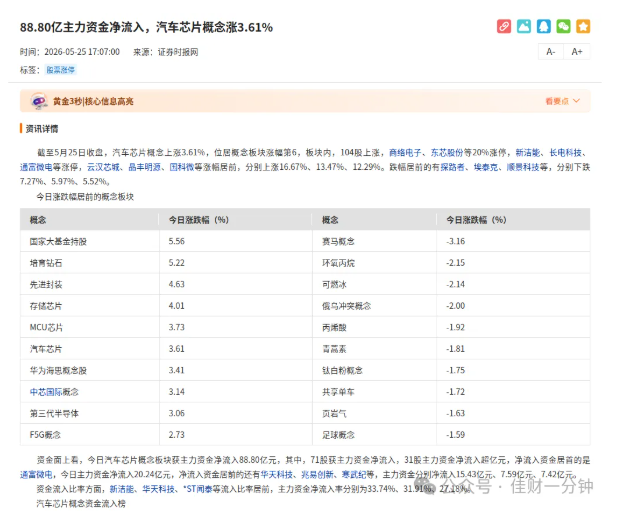Click the red copy-link share icon
Viewport: 619px width, 523px height.
point(504,26)
